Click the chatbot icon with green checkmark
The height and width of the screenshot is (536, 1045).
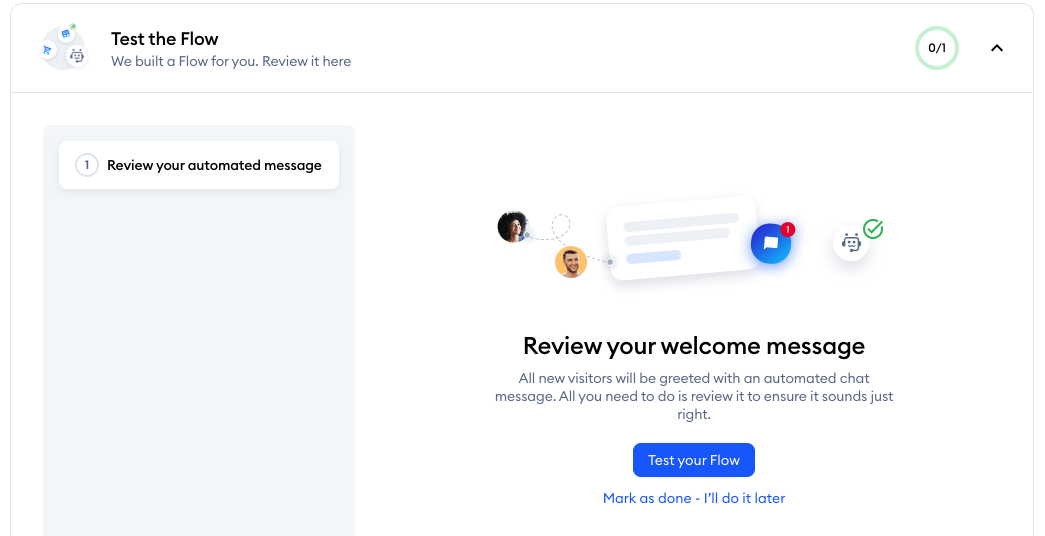click(851, 243)
